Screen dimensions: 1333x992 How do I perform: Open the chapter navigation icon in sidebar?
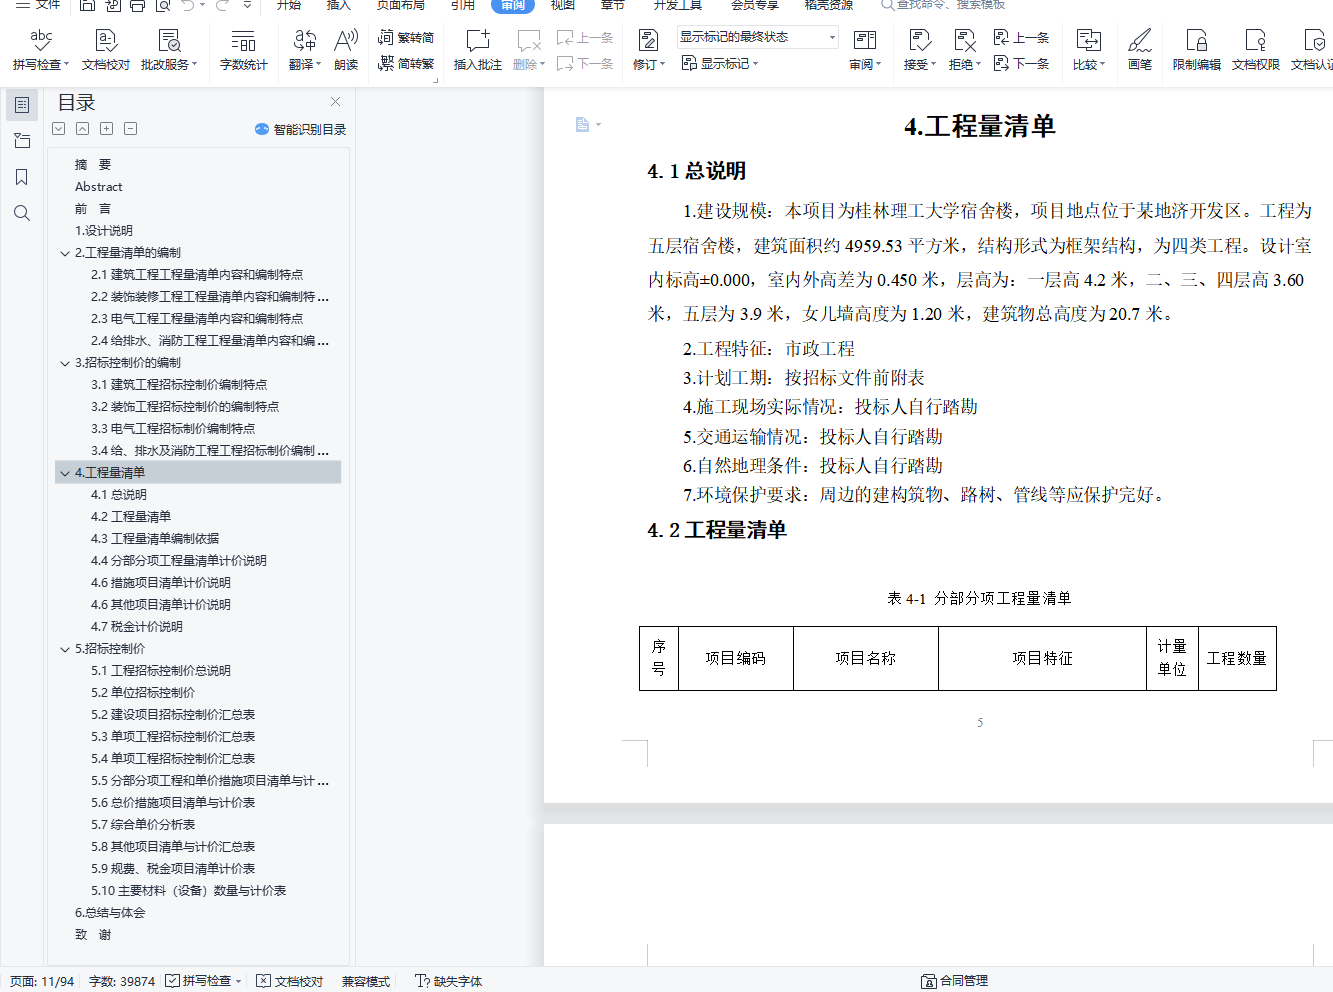(x=22, y=141)
